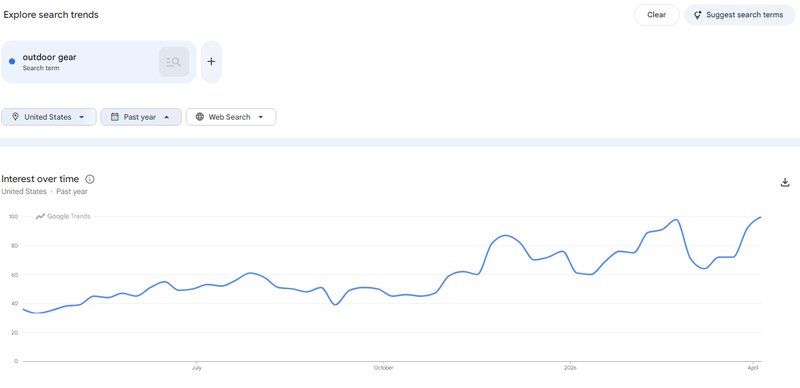Click the sparkle icon in Suggest search terms
Viewport: 800px width, 388px height.
pos(697,15)
